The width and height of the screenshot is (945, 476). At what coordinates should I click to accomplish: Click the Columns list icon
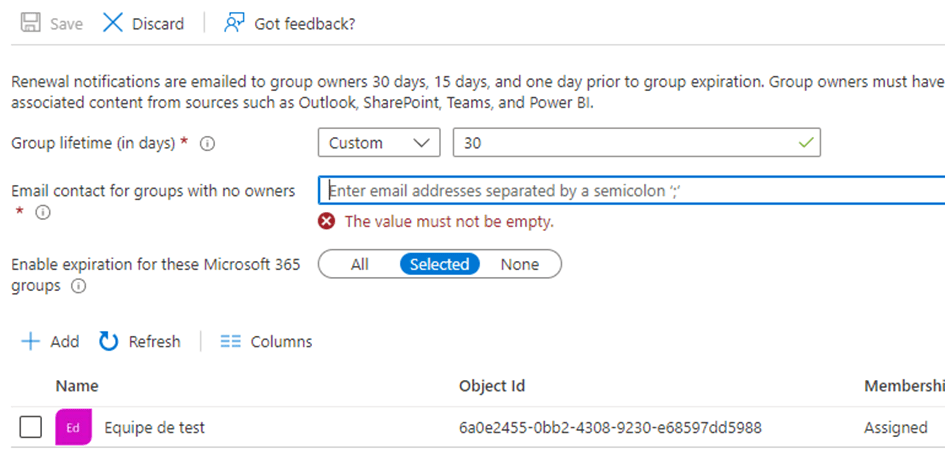231,342
